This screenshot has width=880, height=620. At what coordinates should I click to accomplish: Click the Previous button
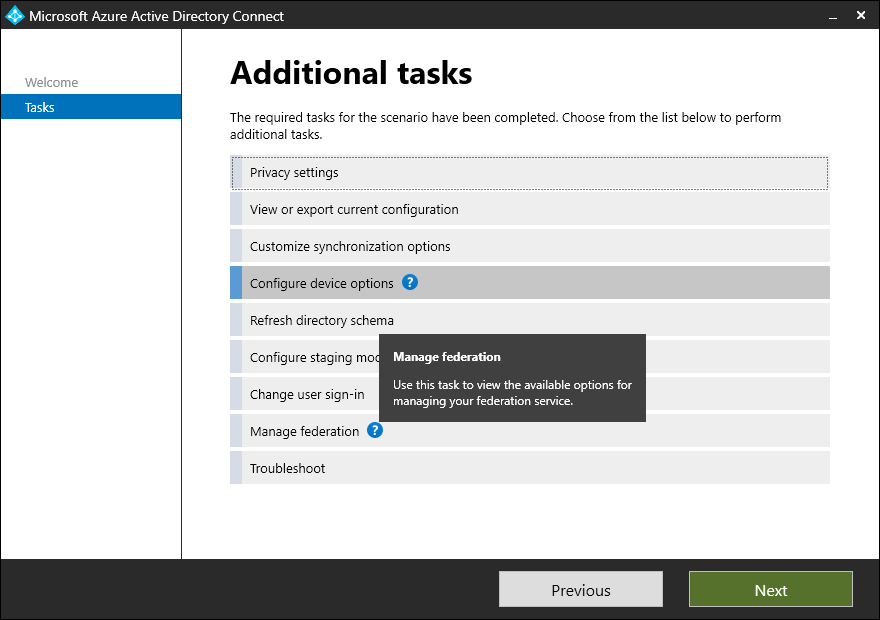[580, 589]
